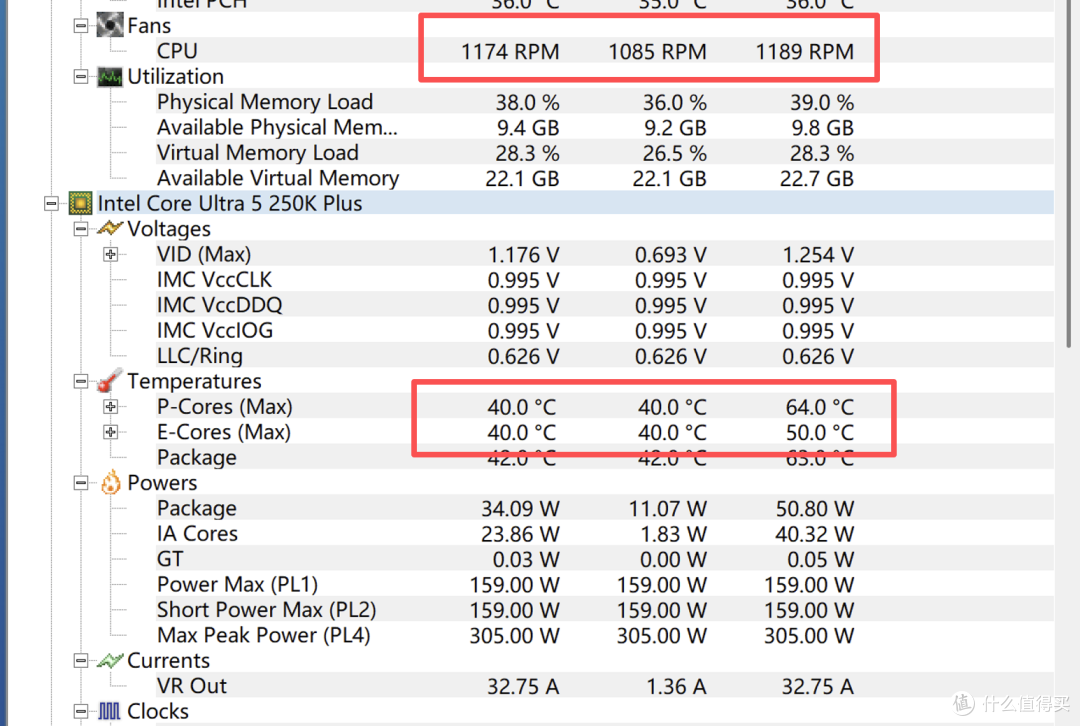
Task: Click the Utilization graph icon
Action: coord(110,76)
